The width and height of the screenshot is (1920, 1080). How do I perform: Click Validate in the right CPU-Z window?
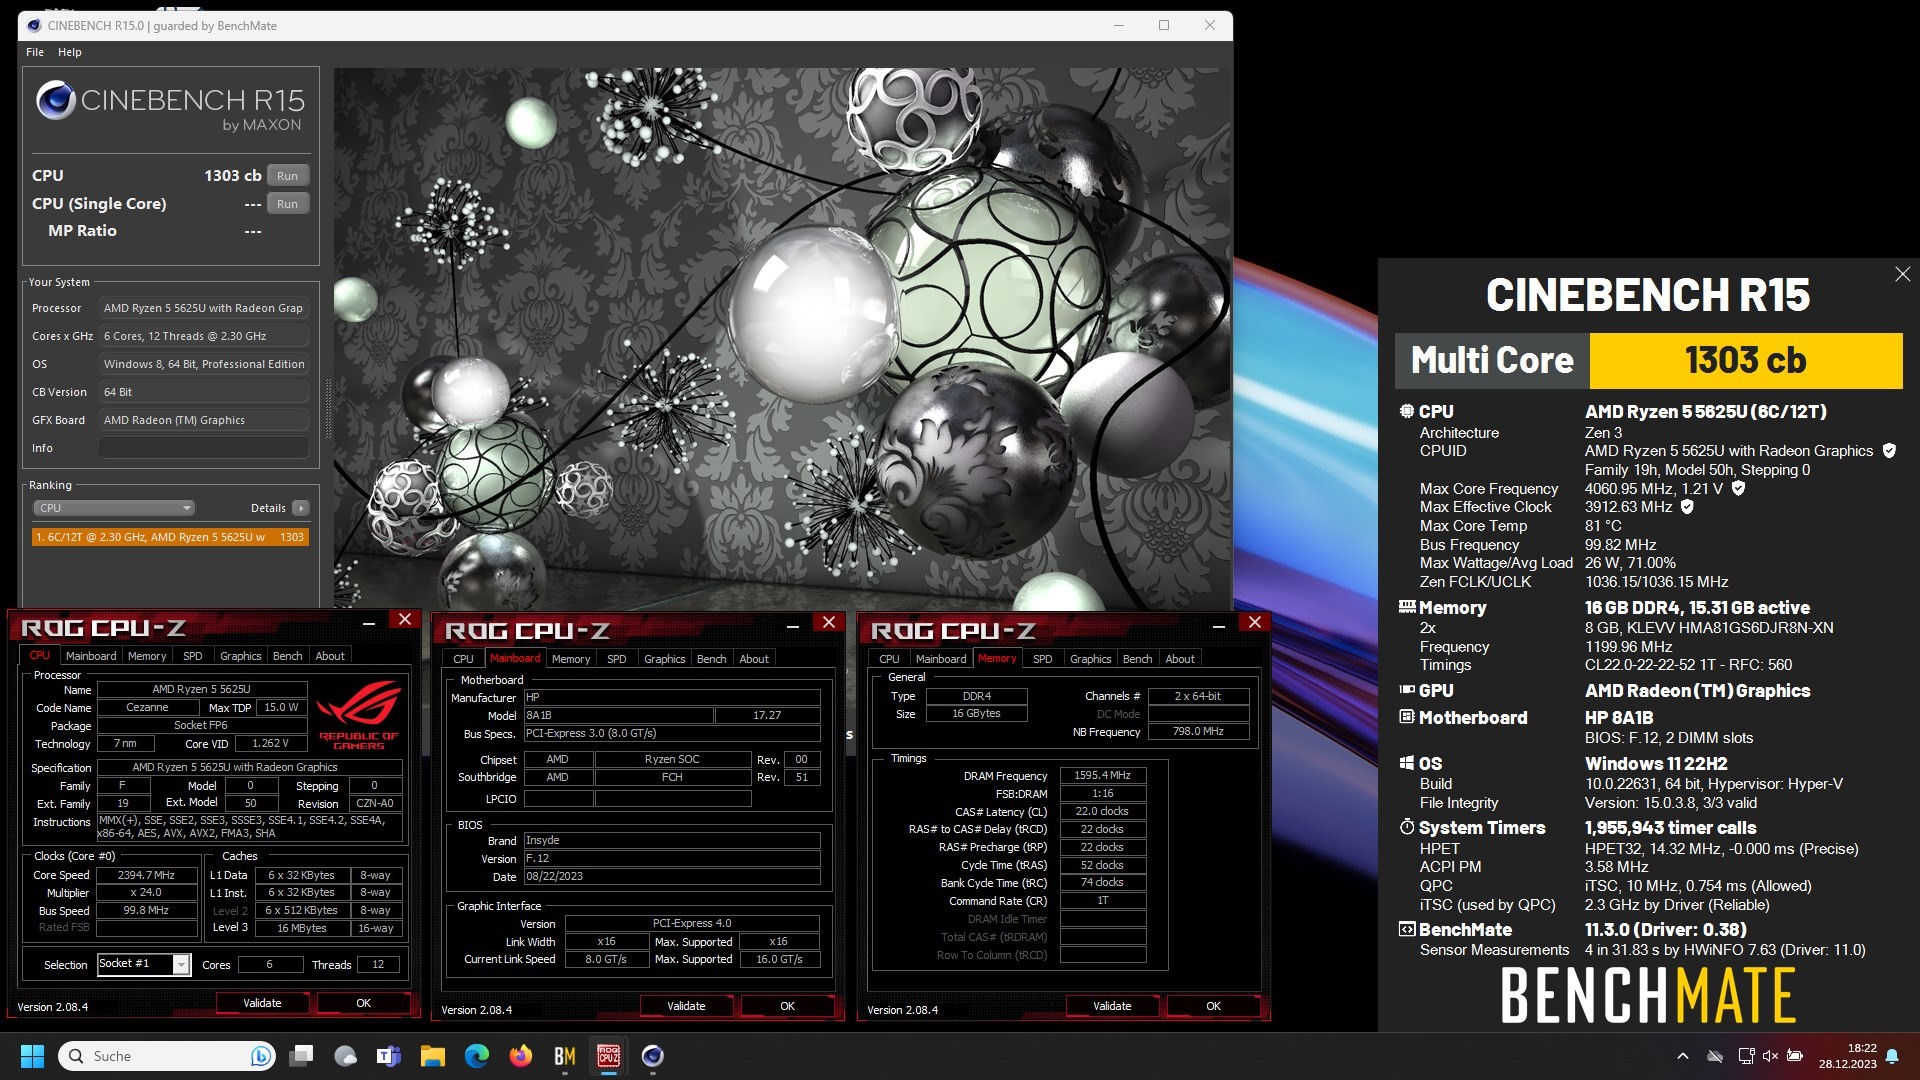1112,1006
